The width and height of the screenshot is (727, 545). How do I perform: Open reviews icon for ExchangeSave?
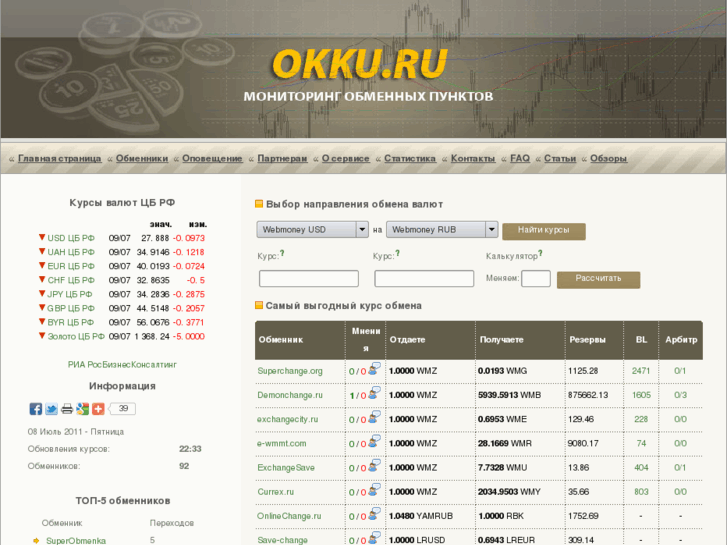pos(374,466)
